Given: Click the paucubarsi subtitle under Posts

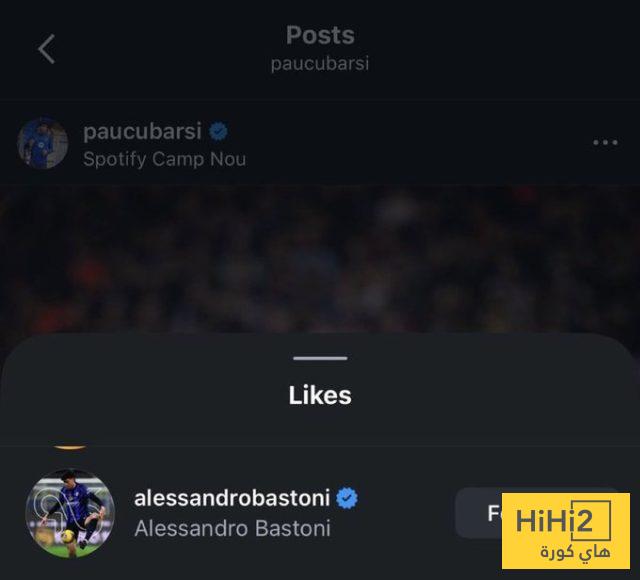Looking at the screenshot, I should tap(320, 64).
